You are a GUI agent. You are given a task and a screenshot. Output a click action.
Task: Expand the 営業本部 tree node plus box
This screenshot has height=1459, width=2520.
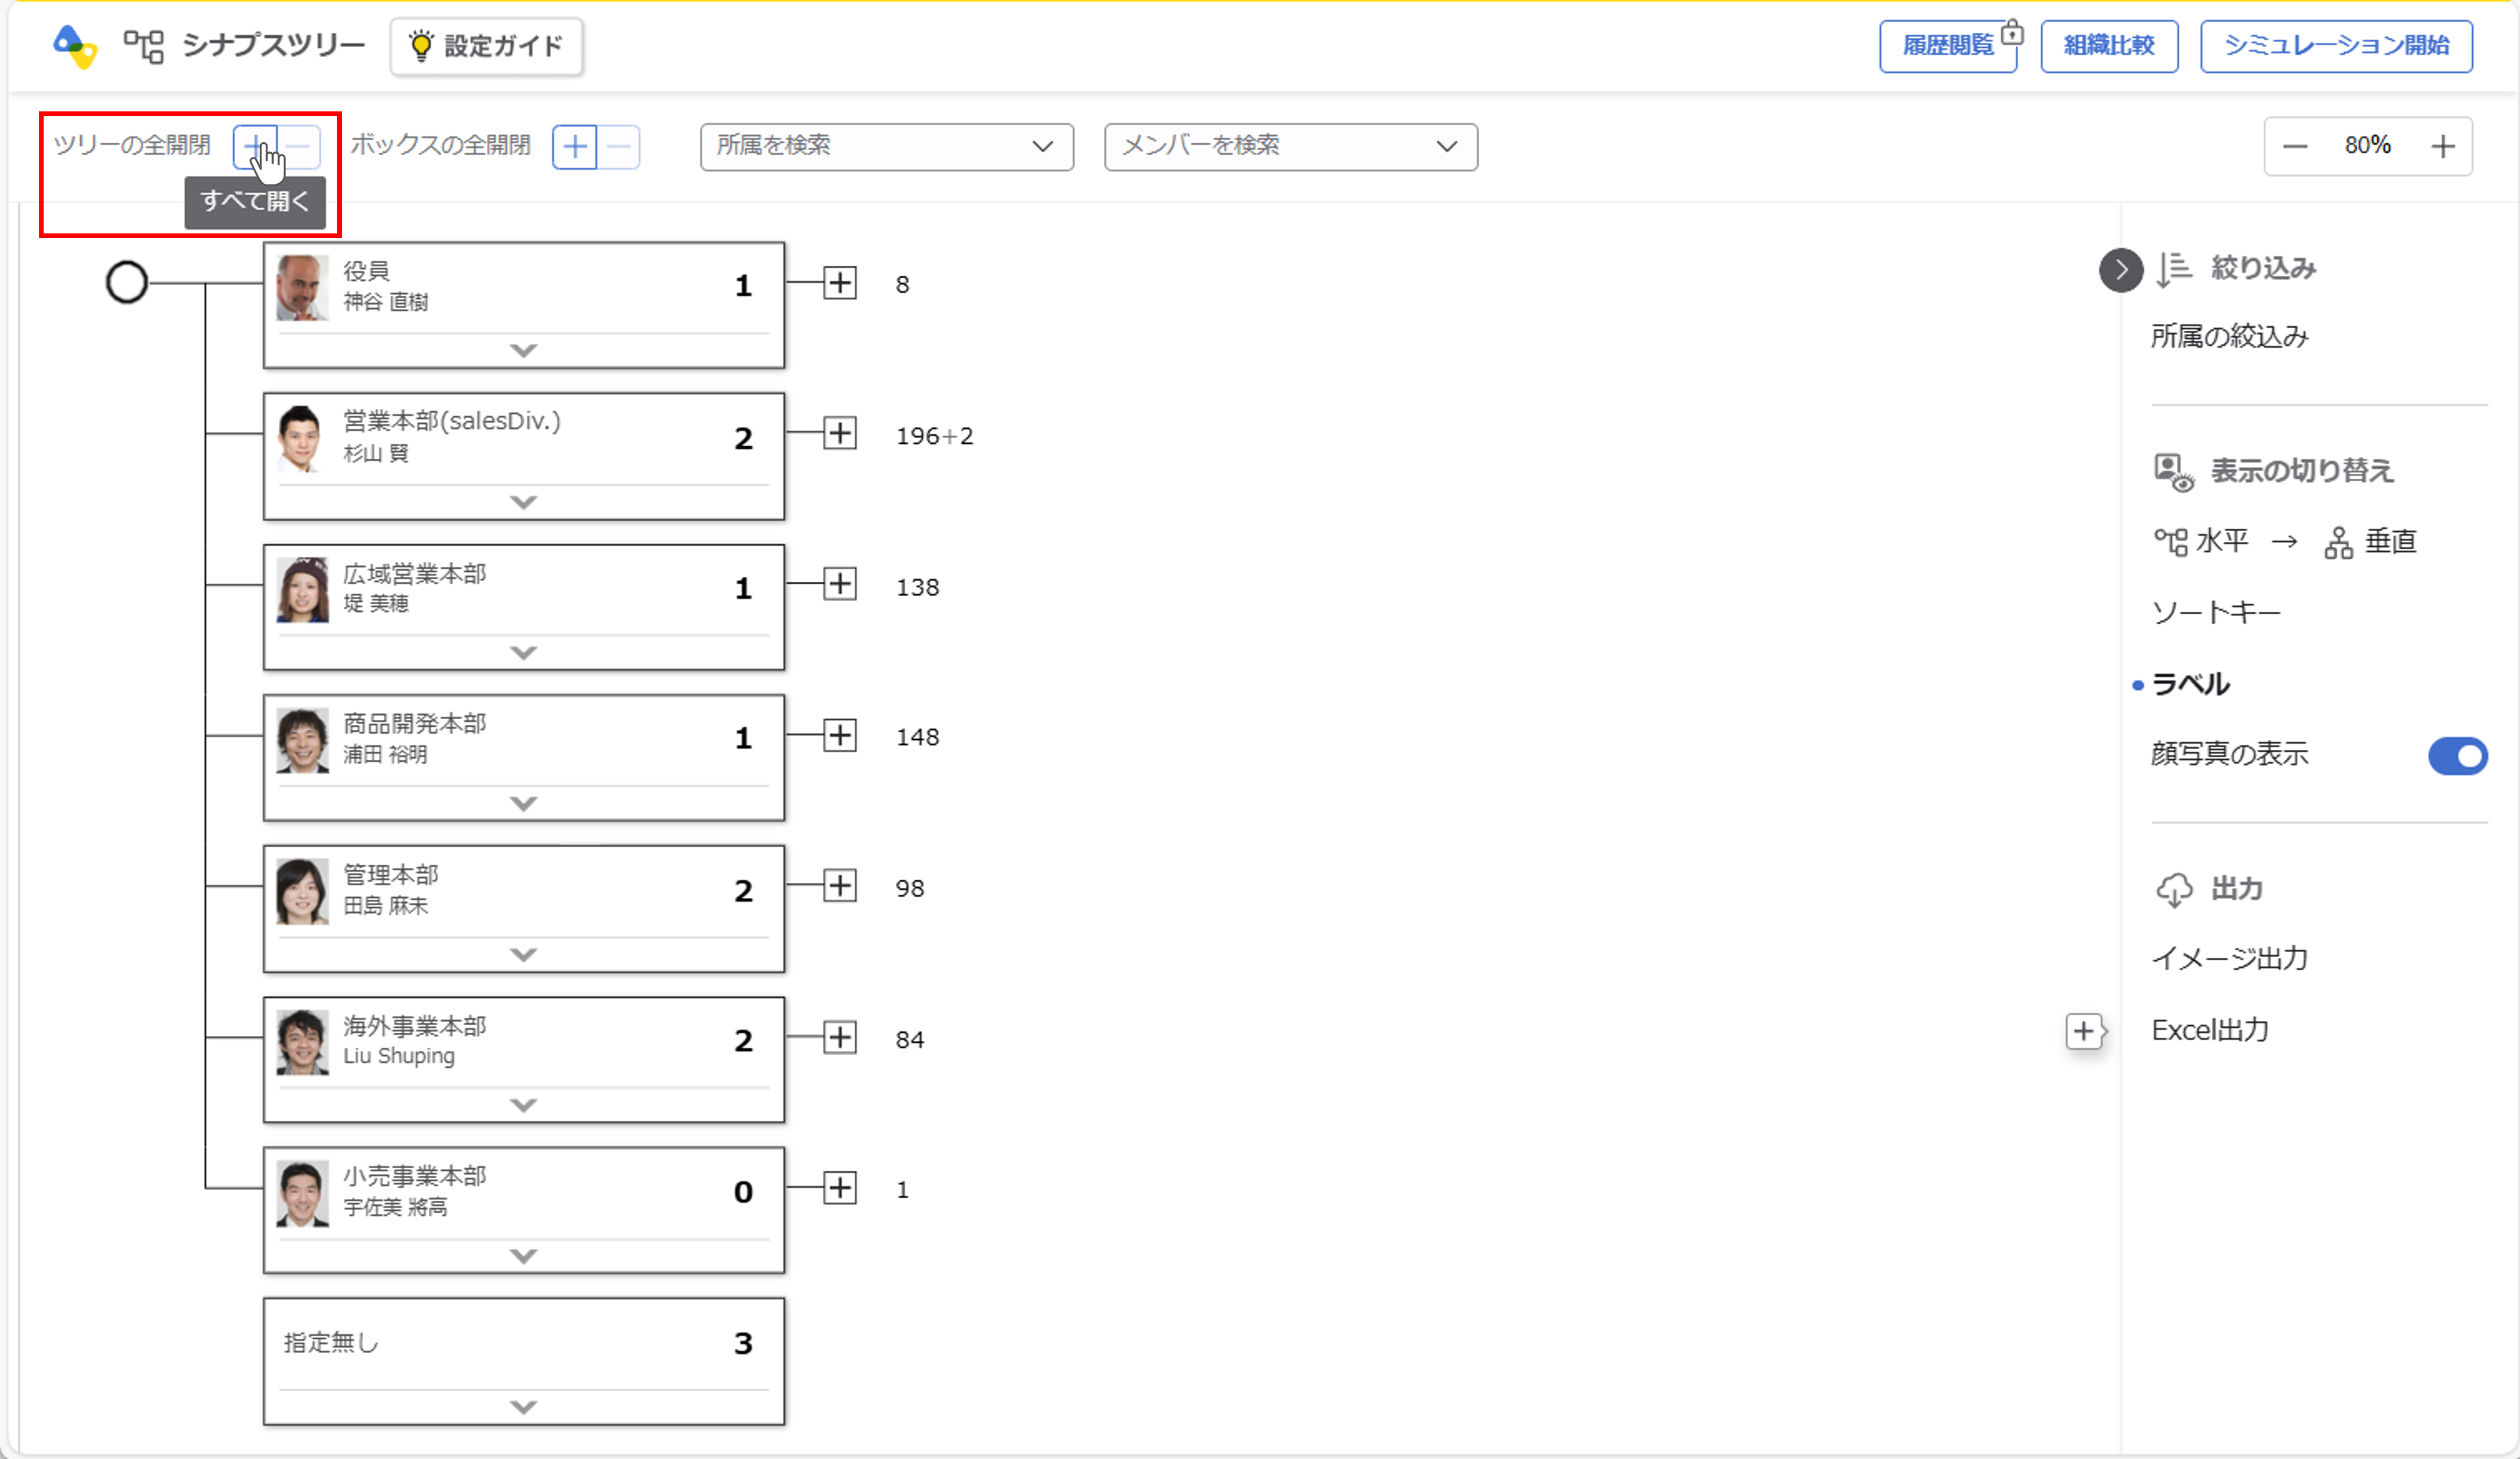tap(839, 434)
